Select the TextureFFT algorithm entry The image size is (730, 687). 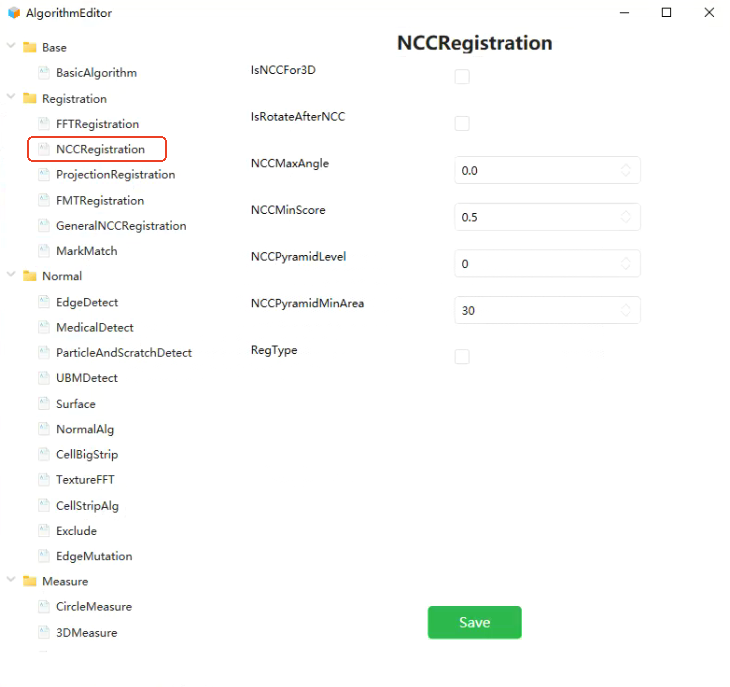click(85, 479)
